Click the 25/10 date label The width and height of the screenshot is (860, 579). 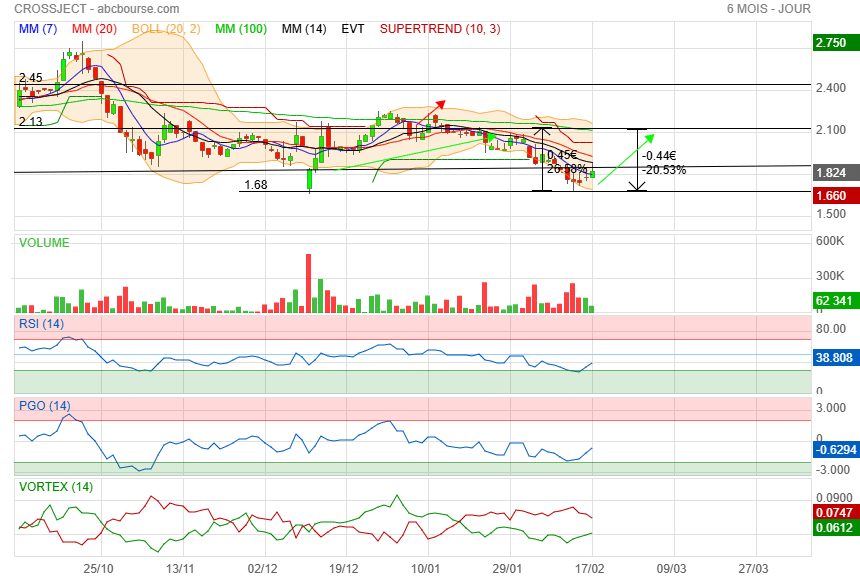pyautogui.click(x=98, y=569)
